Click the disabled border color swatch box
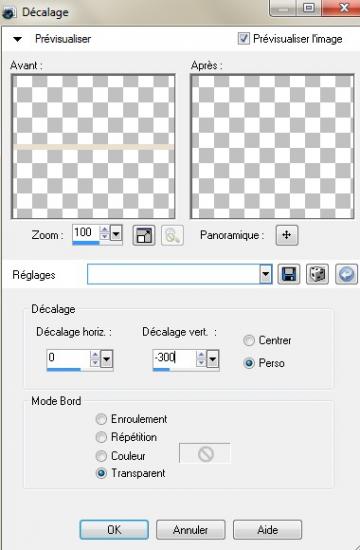The height and width of the screenshot is (550, 360). coord(205,454)
